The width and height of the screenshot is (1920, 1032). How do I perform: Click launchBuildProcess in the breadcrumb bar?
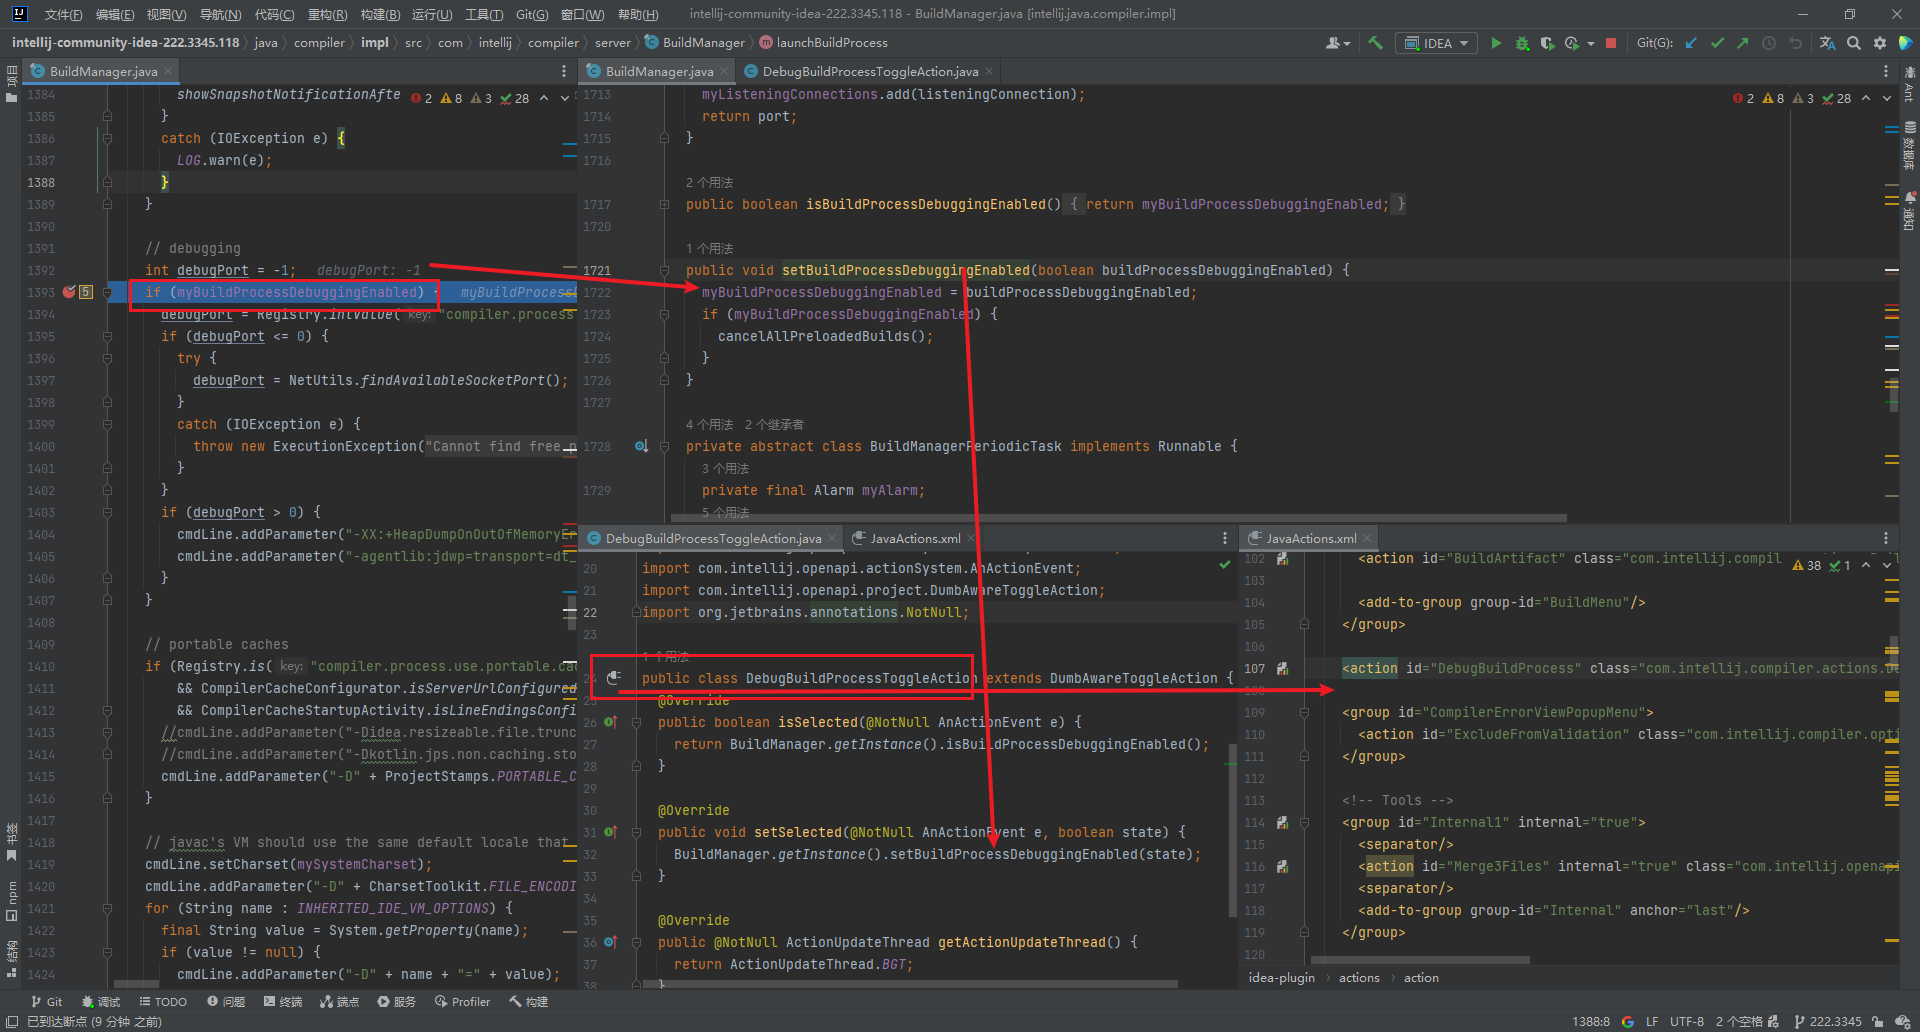[x=832, y=42]
